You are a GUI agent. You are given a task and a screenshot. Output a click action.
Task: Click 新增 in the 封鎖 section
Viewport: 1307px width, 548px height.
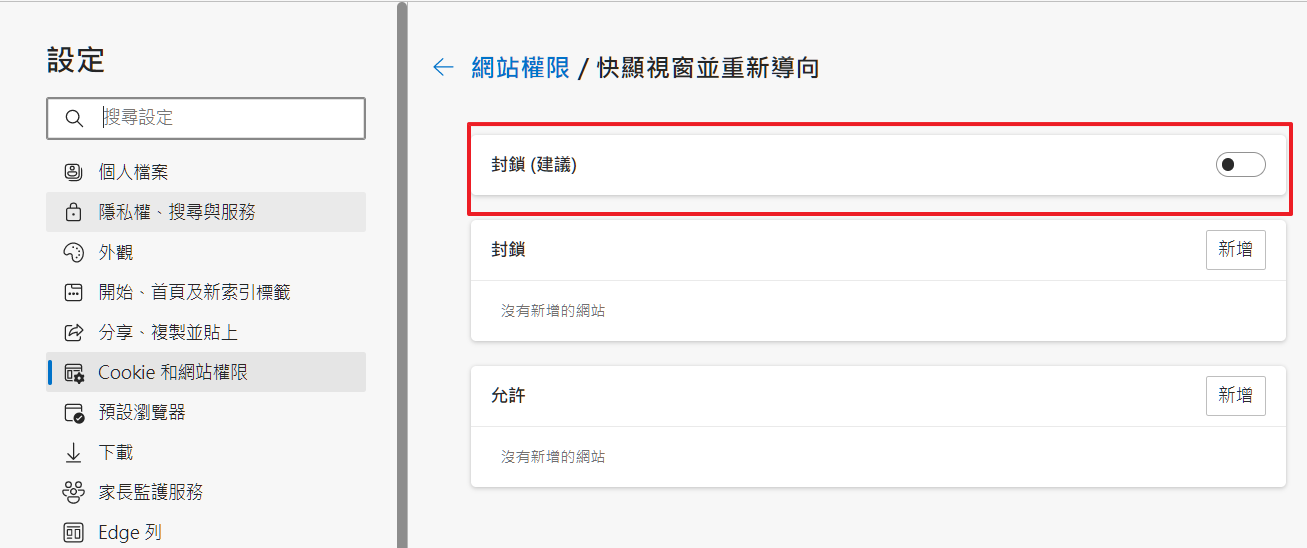coord(1235,250)
